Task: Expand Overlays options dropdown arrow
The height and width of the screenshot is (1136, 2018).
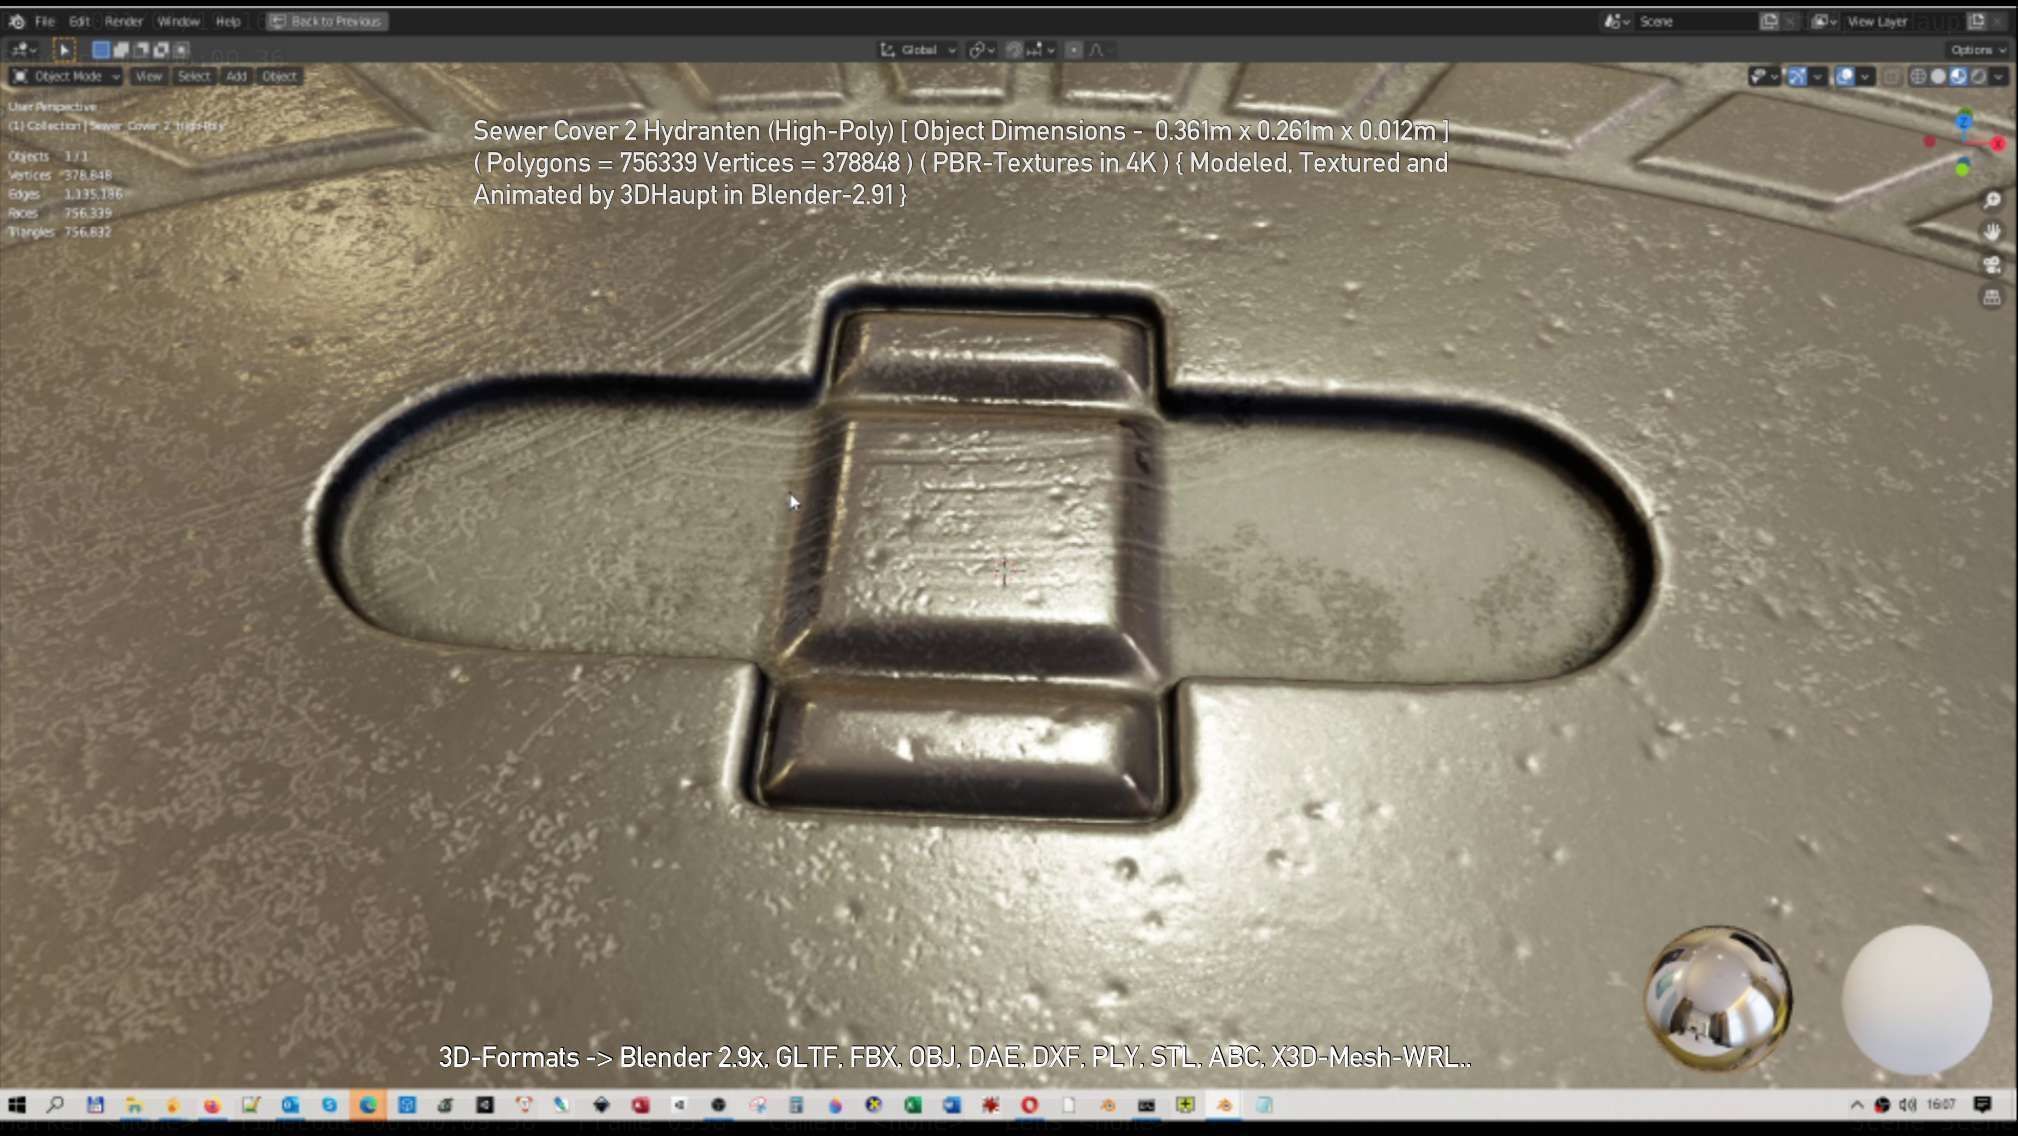Action: (x=1866, y=76)
